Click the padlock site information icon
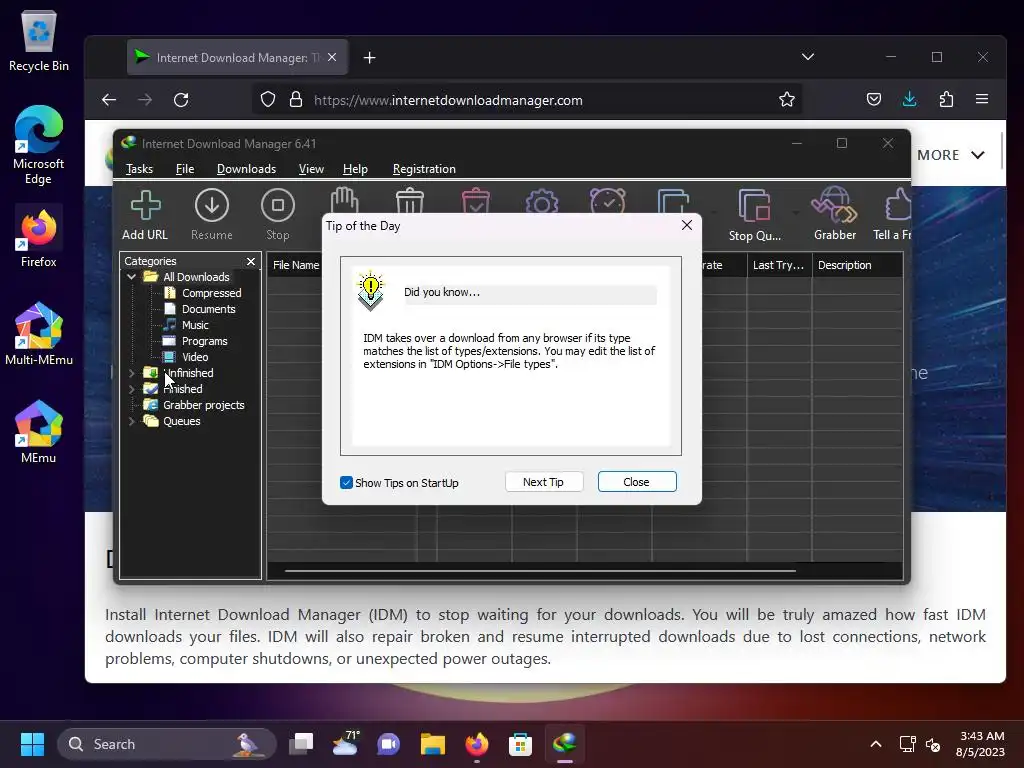The width and height of the screenshot is (1024, 768). pyautogui.click(x=296, y=100)
